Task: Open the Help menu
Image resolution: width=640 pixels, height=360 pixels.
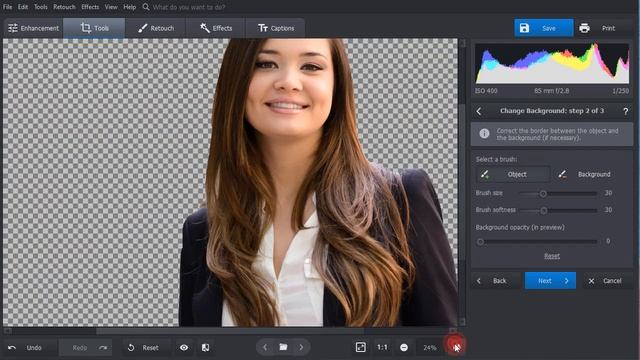Action: click(x=129, y=7)
